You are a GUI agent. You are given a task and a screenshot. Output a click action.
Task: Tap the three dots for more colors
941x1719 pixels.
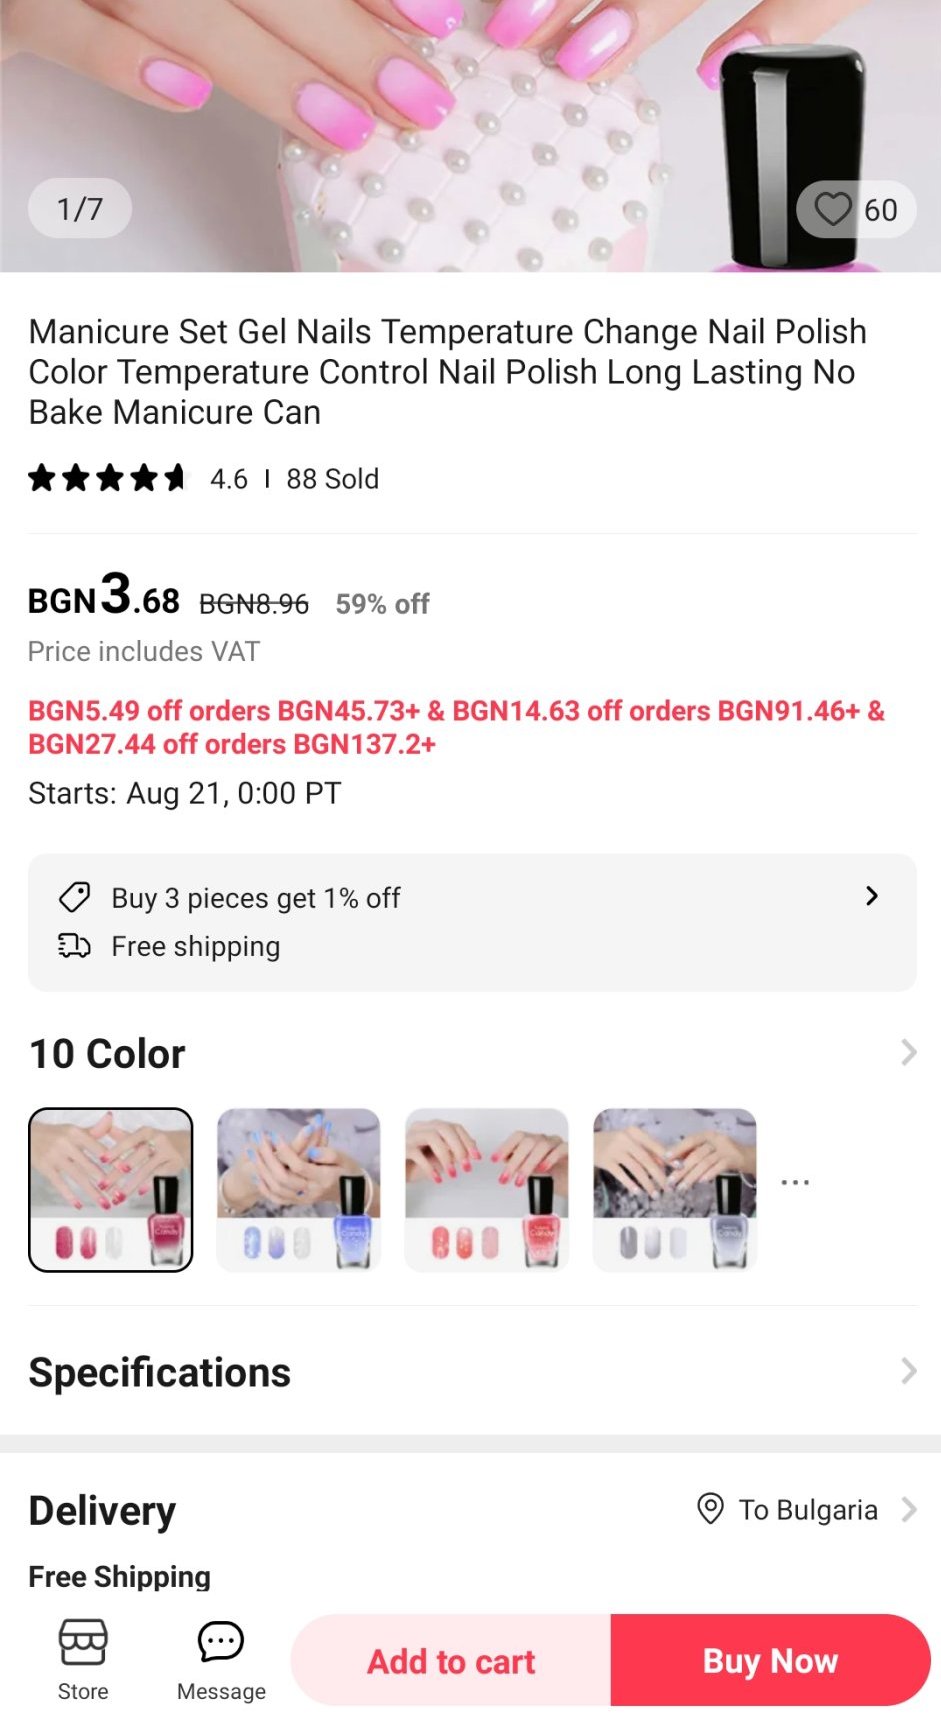click(x=795, y=1183)
